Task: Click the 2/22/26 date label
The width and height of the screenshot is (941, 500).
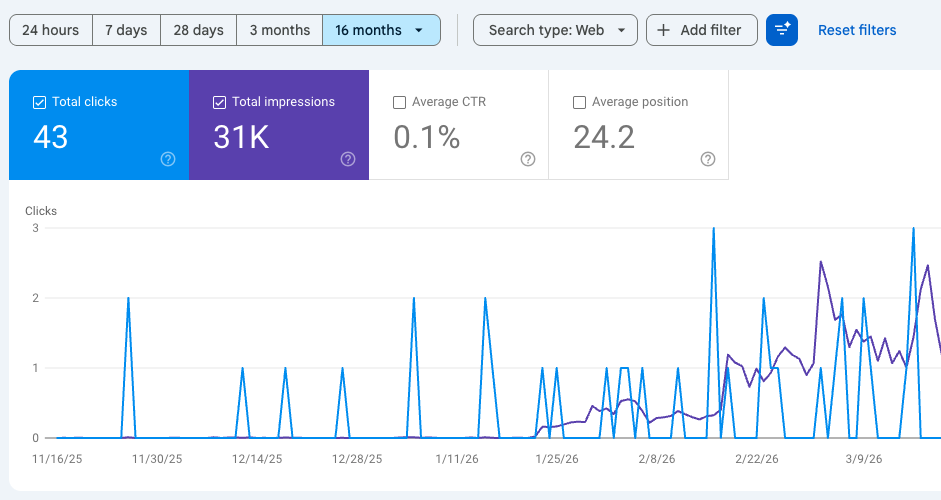Action: [x=757, y=459]
